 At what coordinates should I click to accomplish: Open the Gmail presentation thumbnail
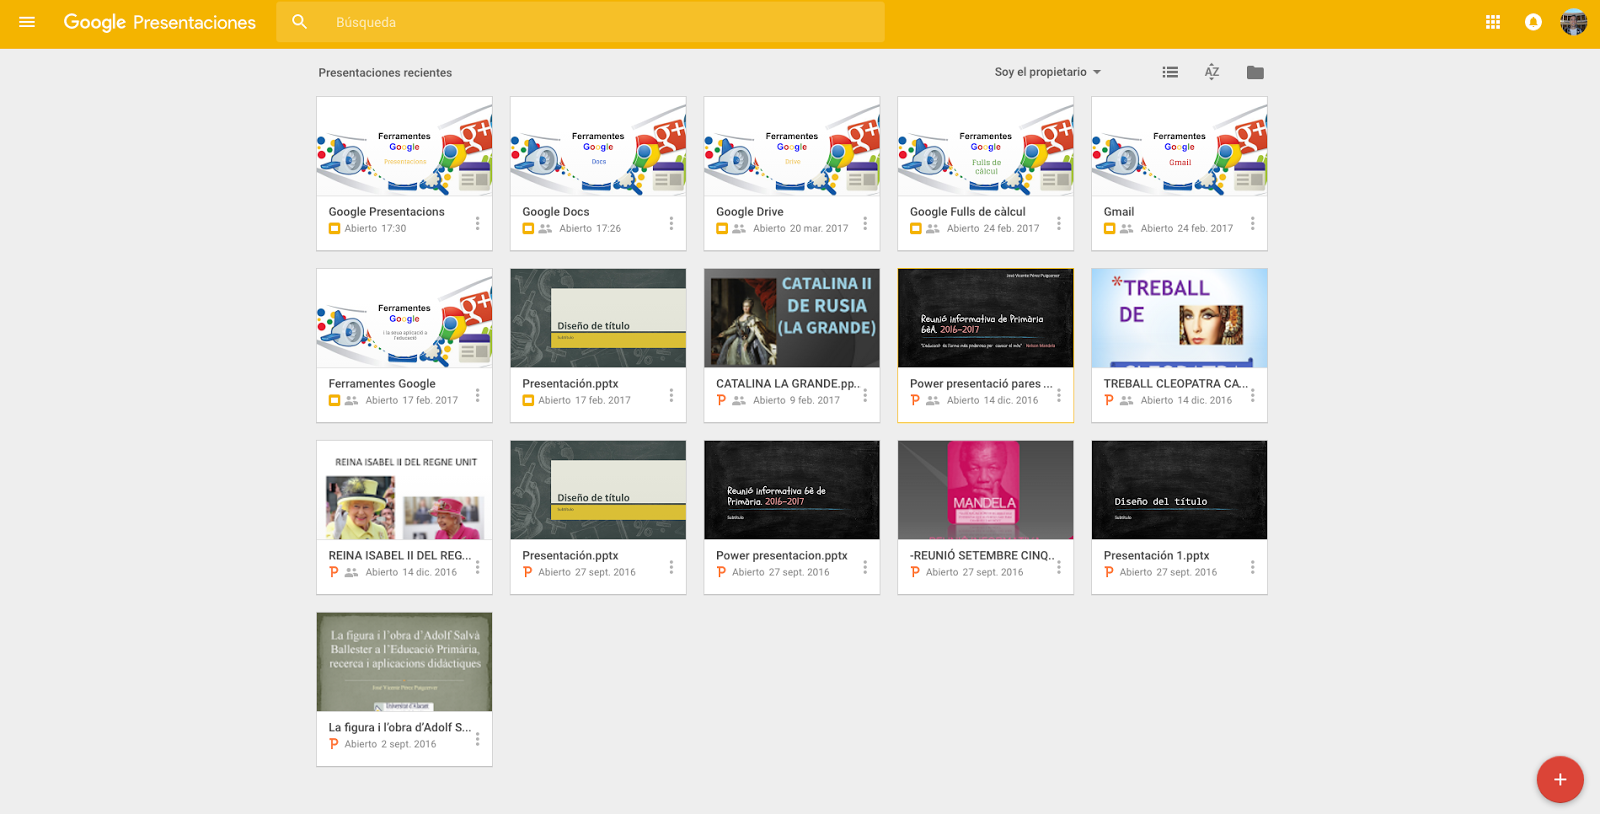coord(1180,146)
